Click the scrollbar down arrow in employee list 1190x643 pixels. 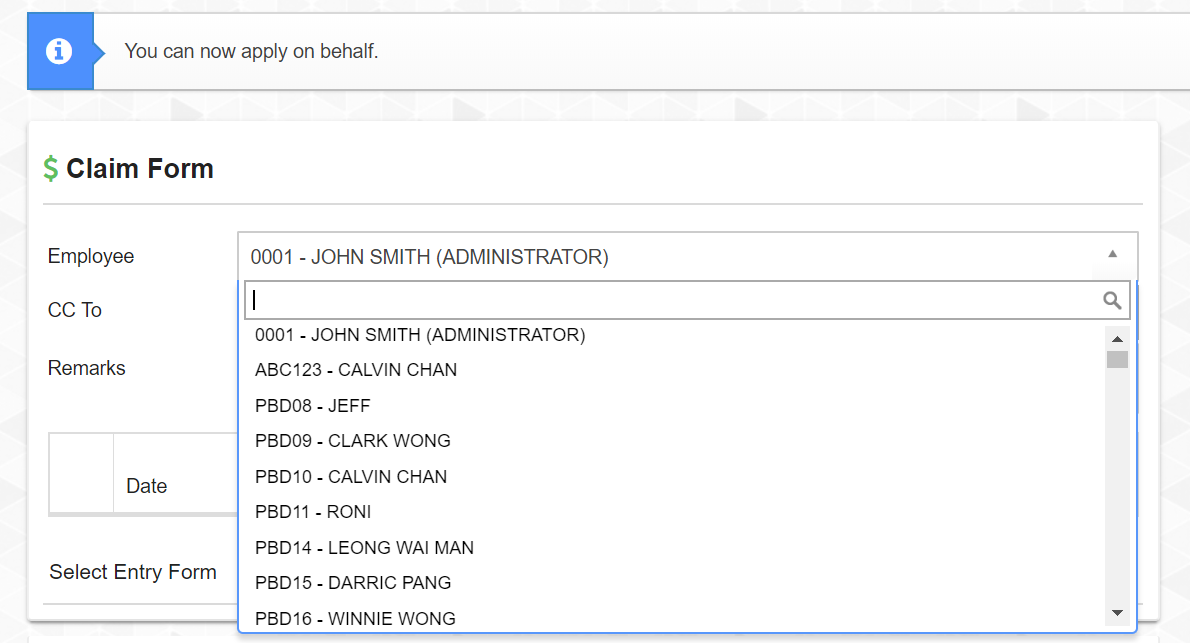[x=1117, y=612]
